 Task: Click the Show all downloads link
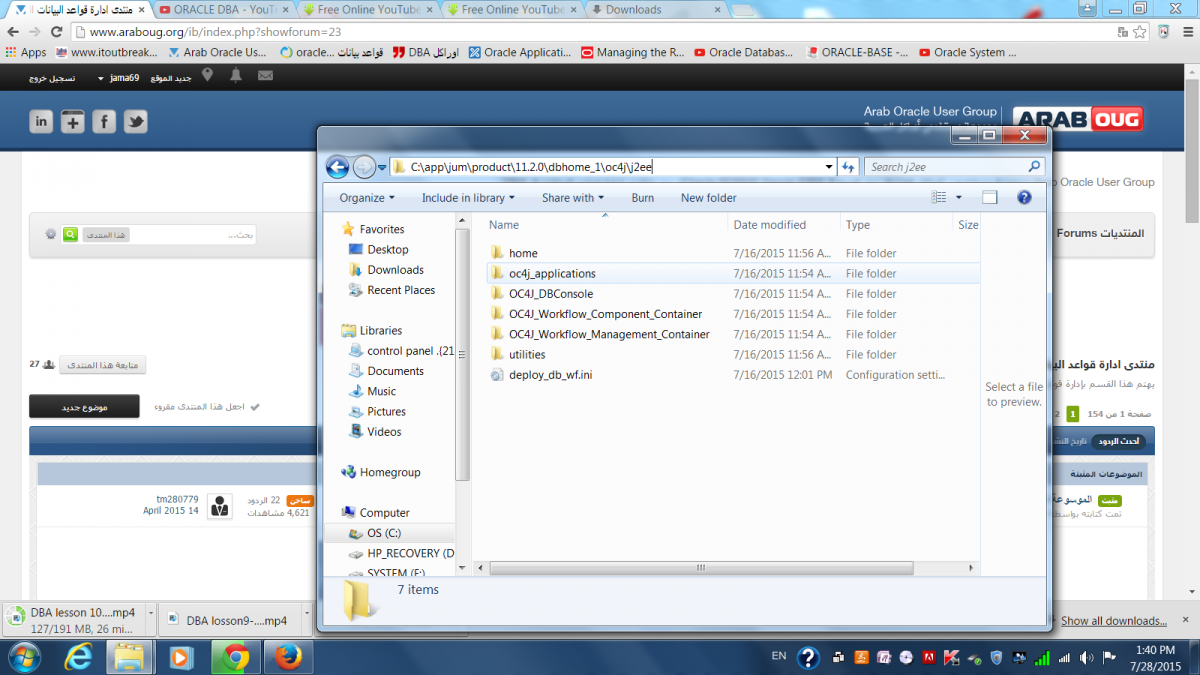[1113, 621]
